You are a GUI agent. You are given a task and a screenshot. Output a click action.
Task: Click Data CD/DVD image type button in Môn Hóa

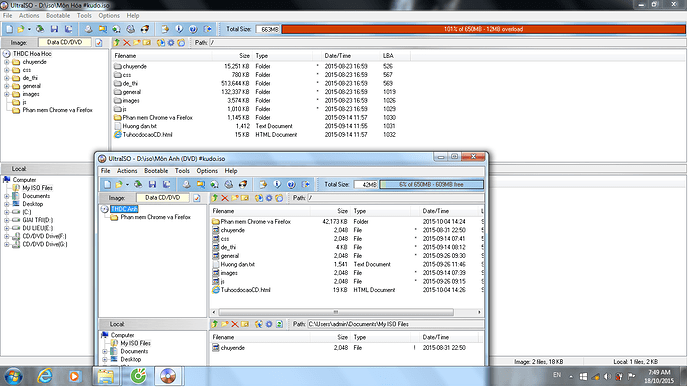click(x=65, y=42)
